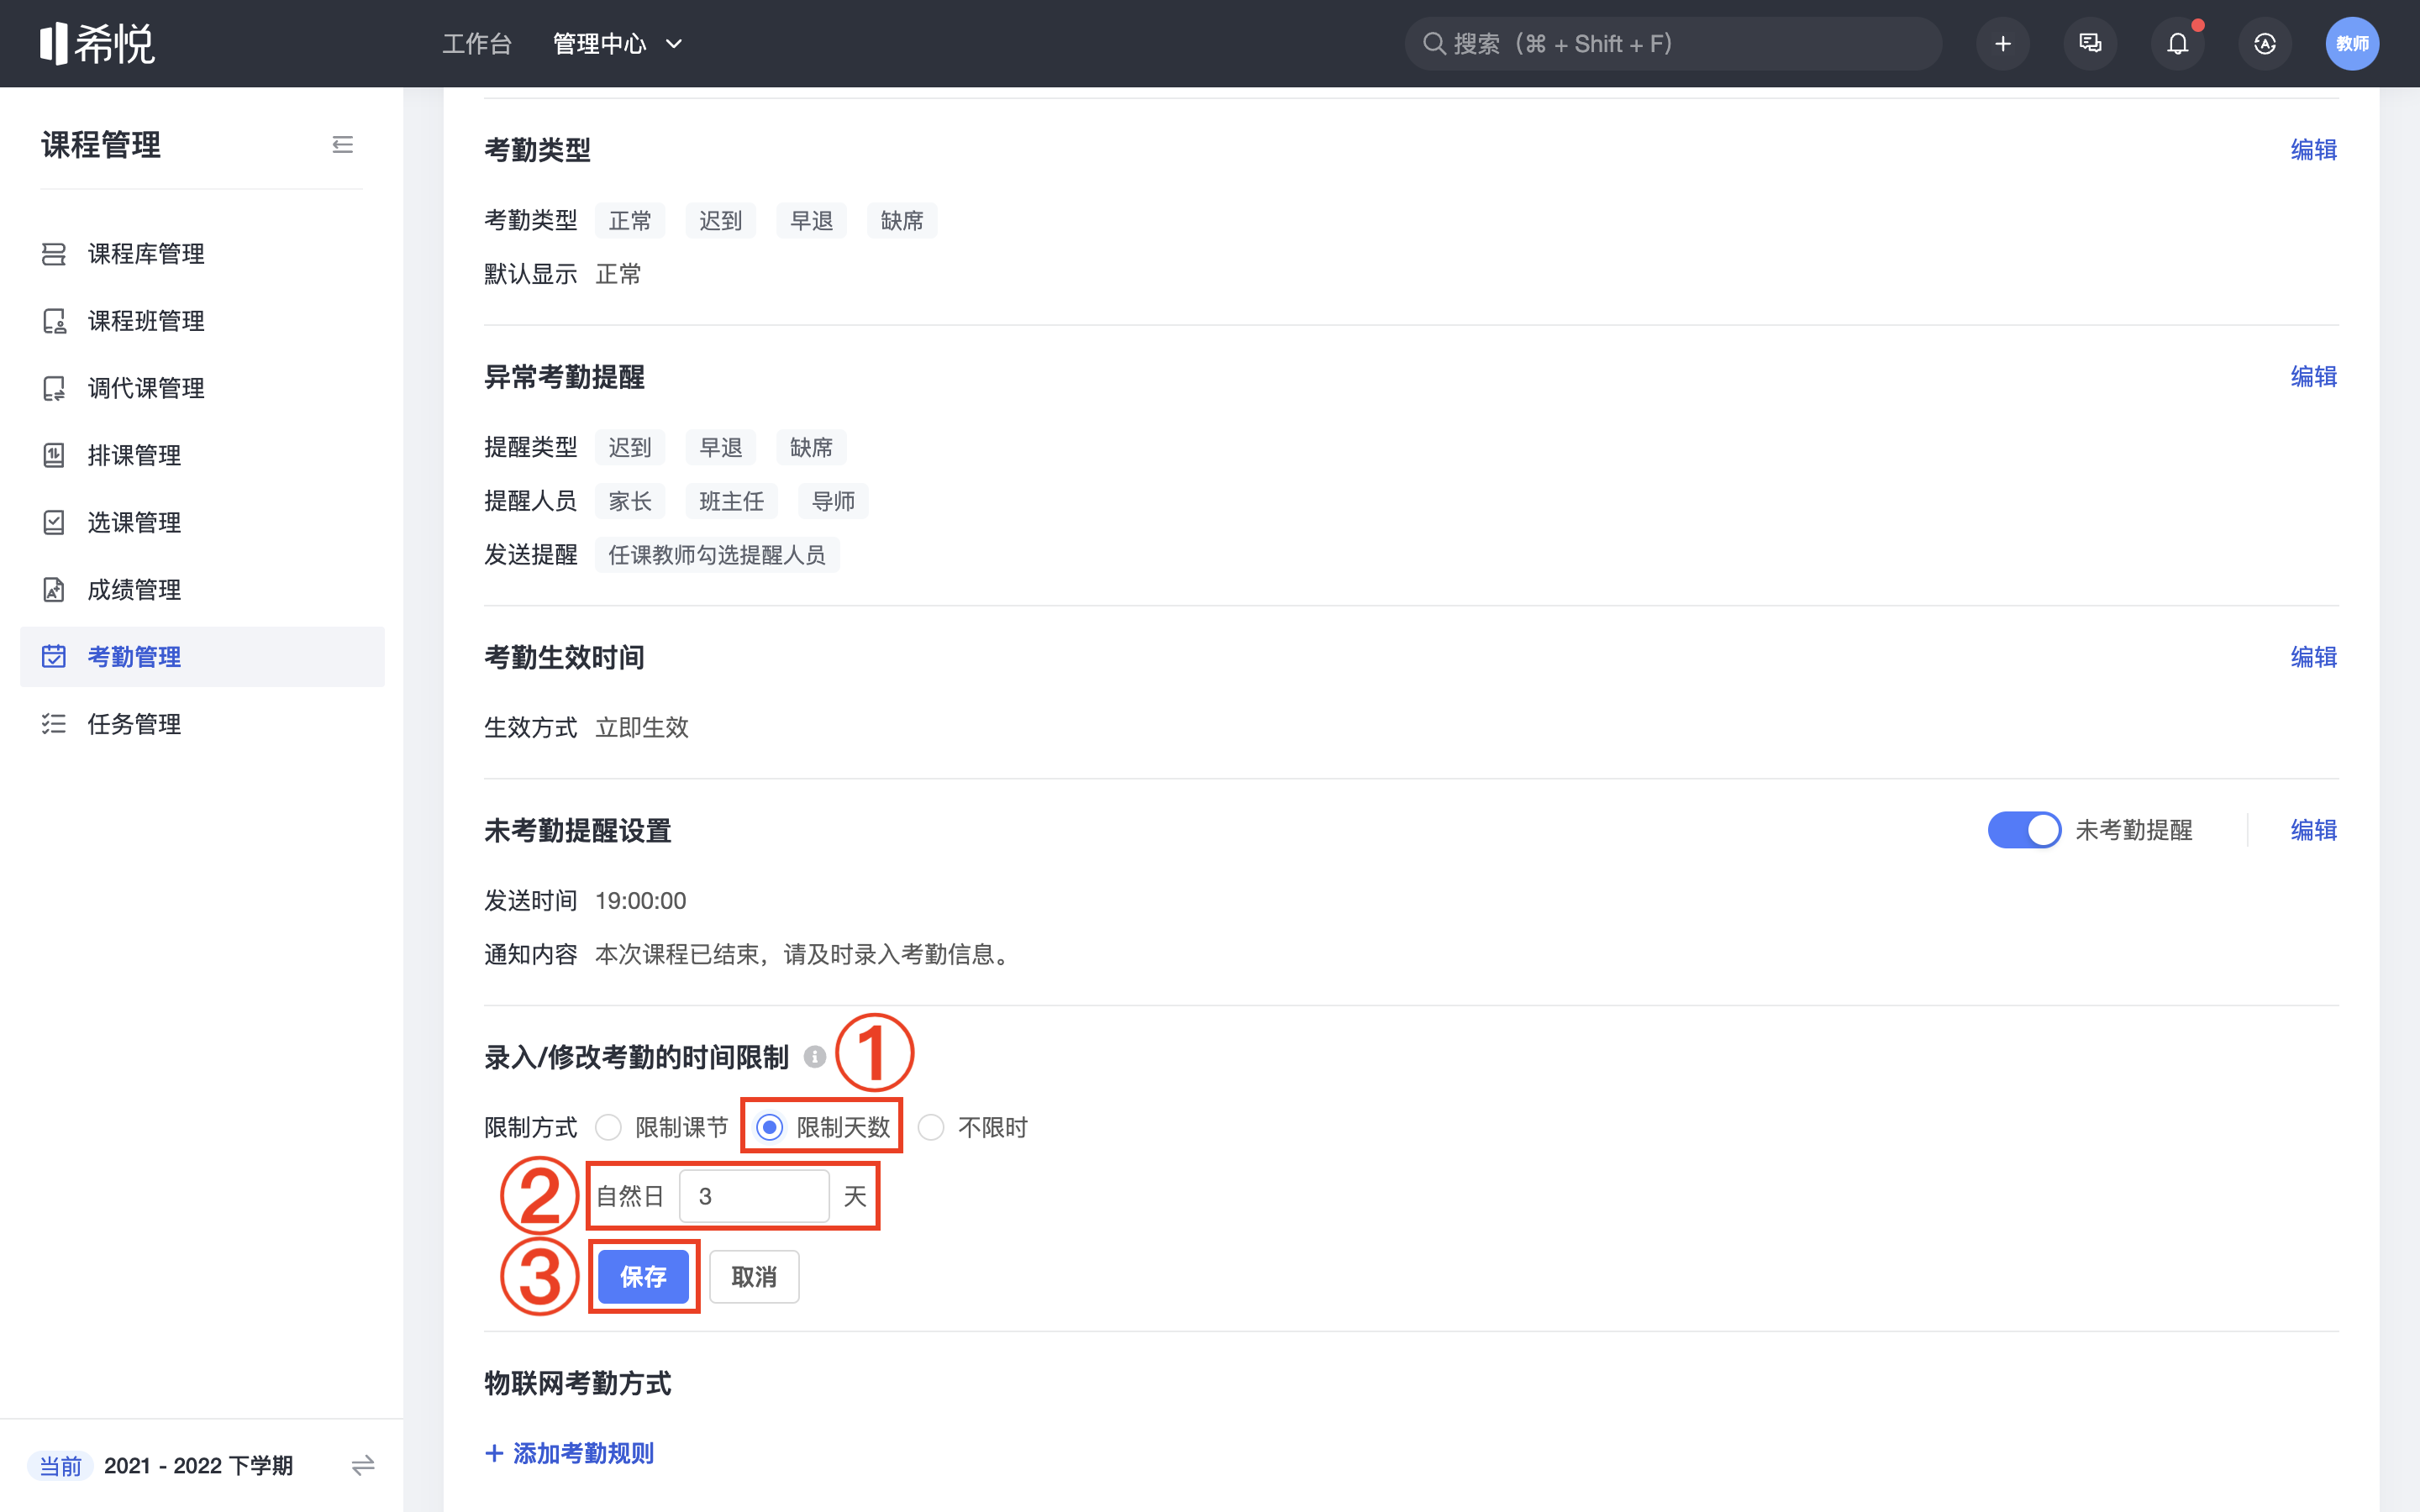Screen dimensions: 2420x1512
Task: Open the 教师 user avatar menu
Action: point(2352,44)
